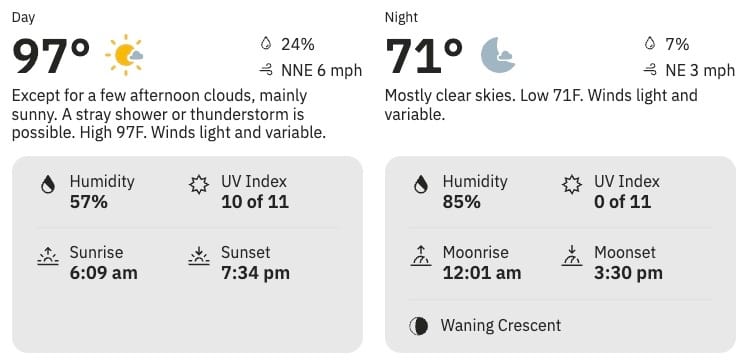Click the Waning Crescent label
The width and height of the screenshot is (750, 363).
[x=500, y=326]
